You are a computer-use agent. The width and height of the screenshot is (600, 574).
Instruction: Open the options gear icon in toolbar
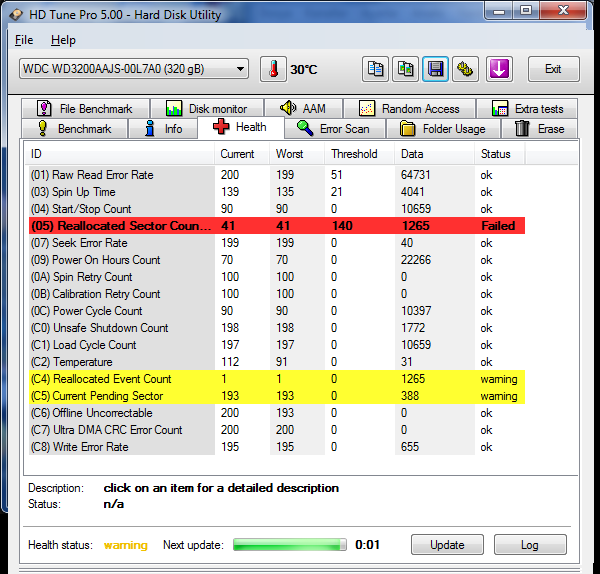click(x=466, y=69)
